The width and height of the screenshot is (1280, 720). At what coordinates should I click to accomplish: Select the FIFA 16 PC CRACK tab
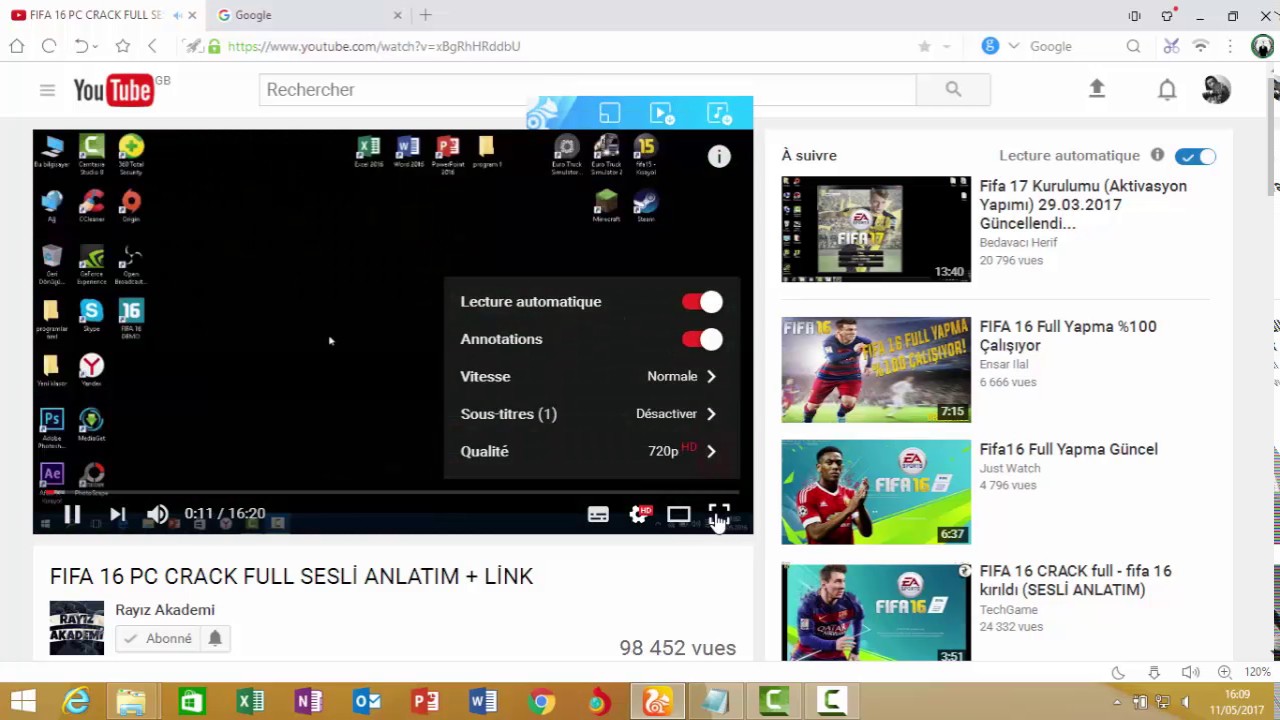103,15
